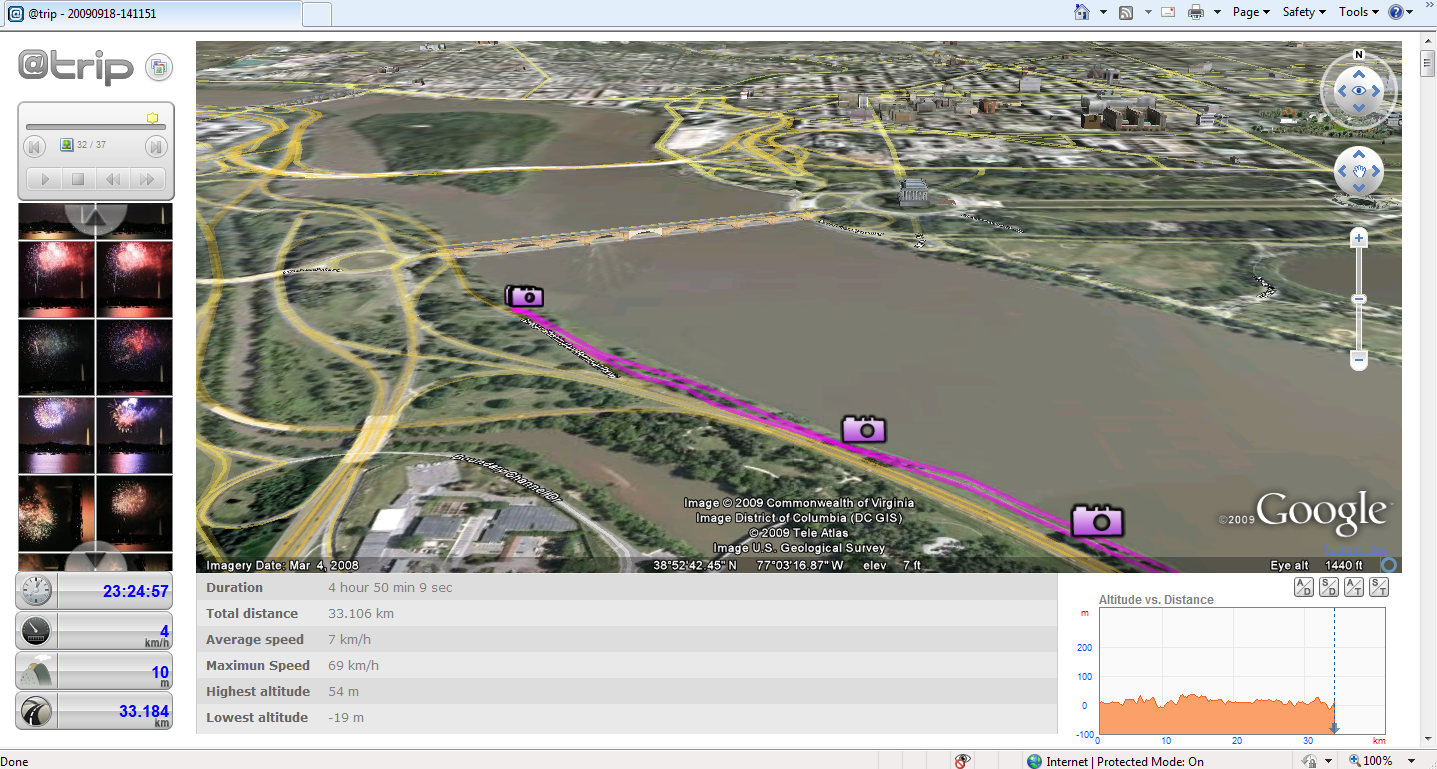Jump to the next photo in player
Image resolution: width=1437 pixels, height=769 pixels.
pos(156,147)
